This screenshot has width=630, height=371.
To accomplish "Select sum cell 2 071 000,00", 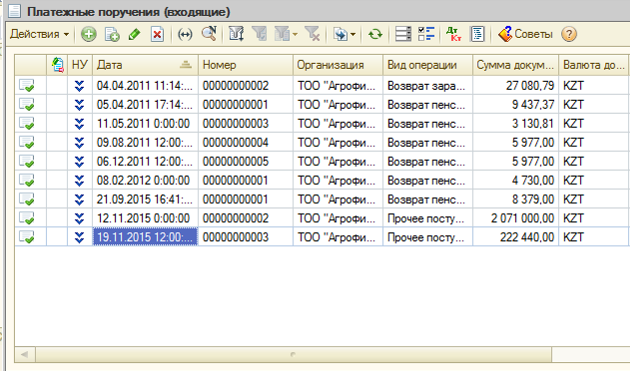I will tap(515, 218).
